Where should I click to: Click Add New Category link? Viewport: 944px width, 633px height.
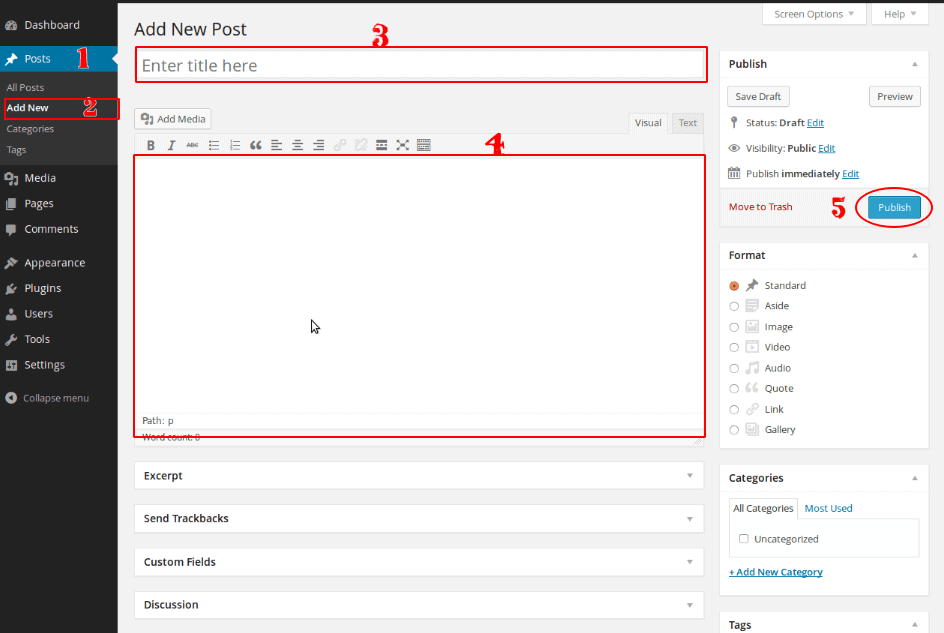775,572
